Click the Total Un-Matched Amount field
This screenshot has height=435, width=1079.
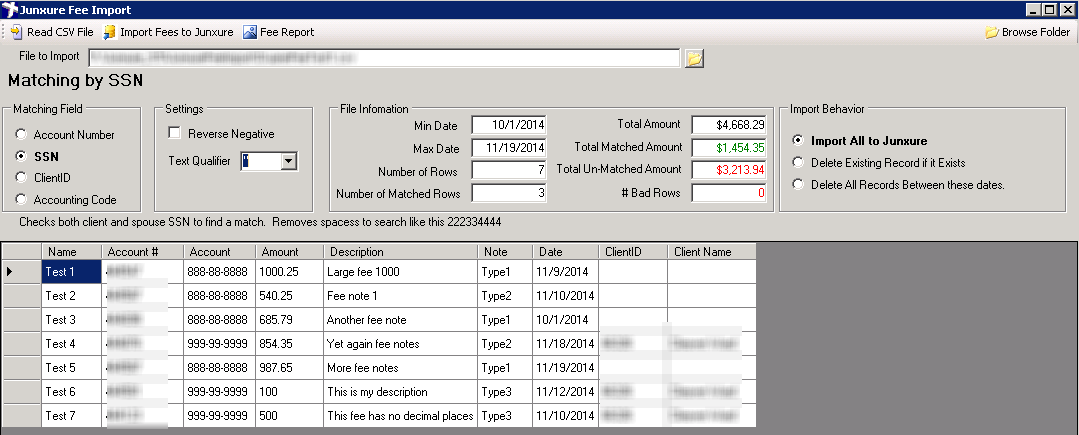[x=729, y=171]
